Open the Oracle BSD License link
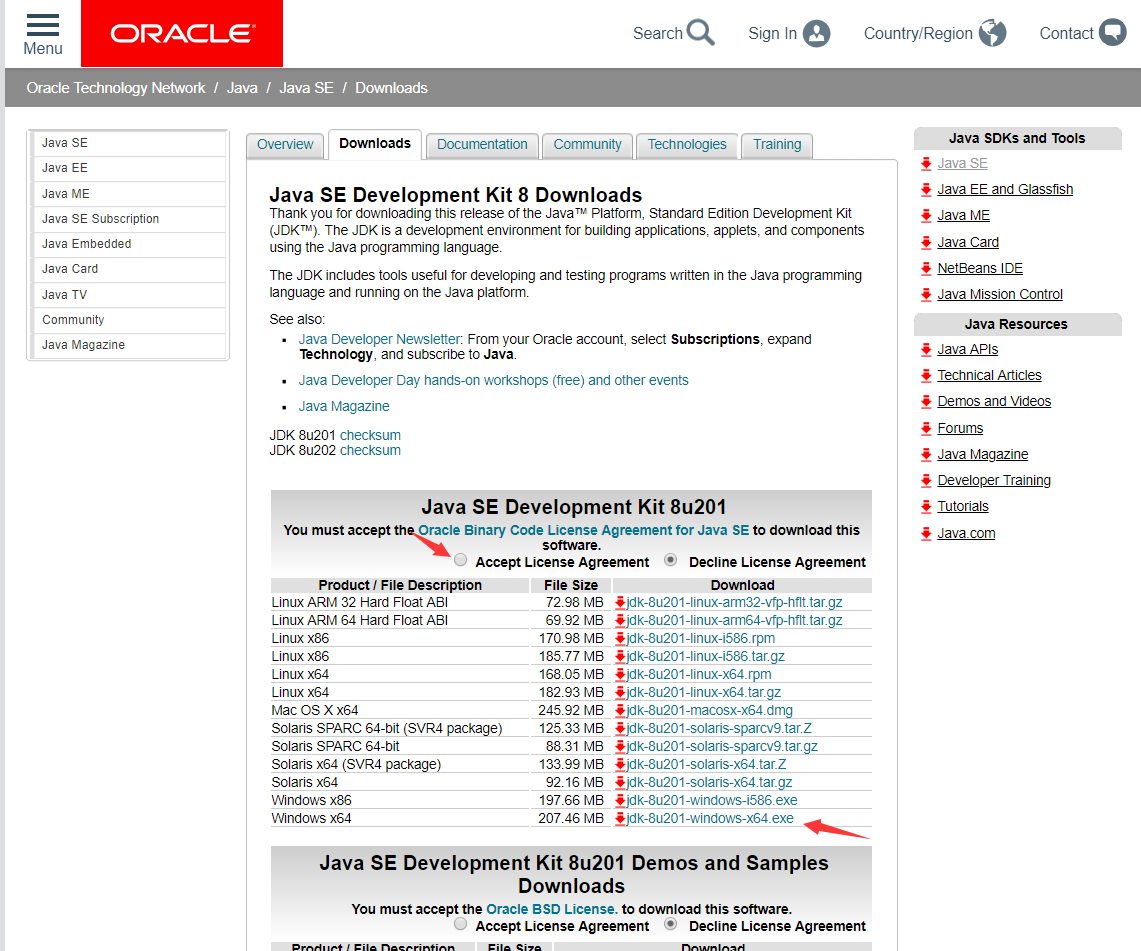Image resolution: width=1141 pixels, height=951 pixels. [x=552, y=910]
